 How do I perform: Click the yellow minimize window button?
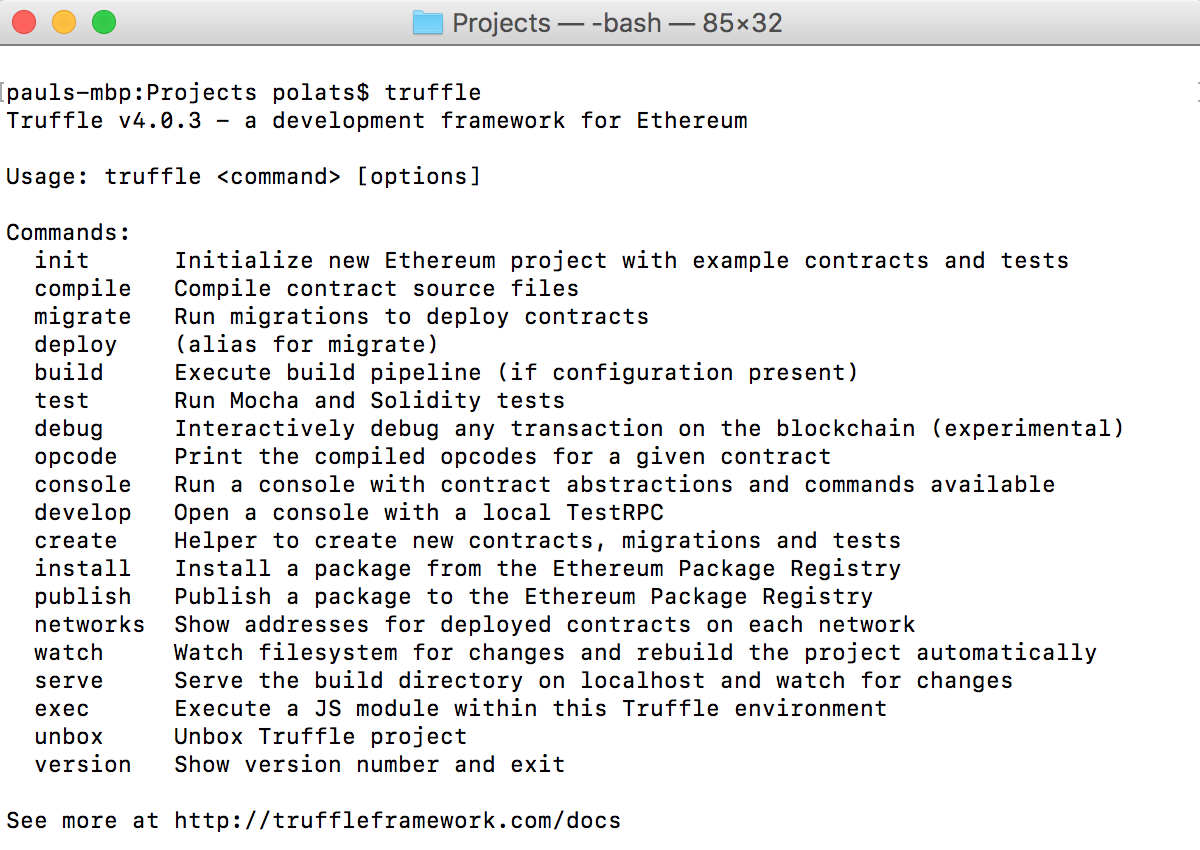click(x=64, y=21)
